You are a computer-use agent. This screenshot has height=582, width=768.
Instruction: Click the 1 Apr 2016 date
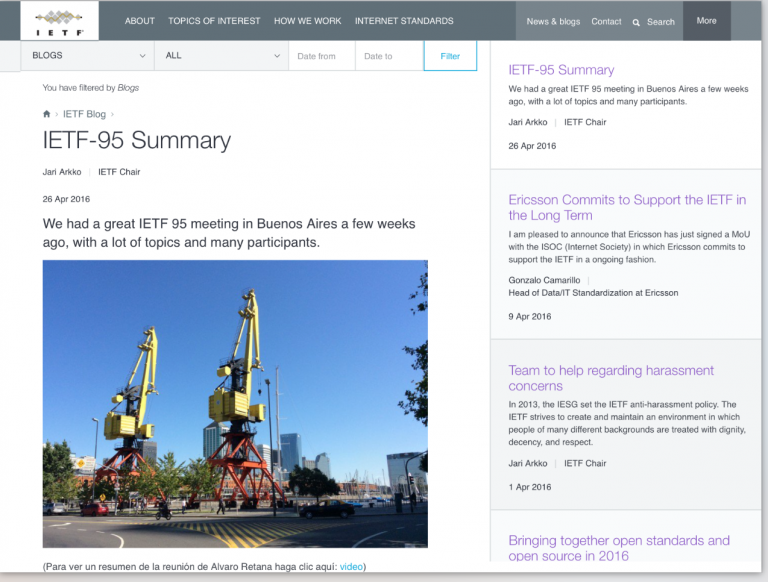coord(529,487)
